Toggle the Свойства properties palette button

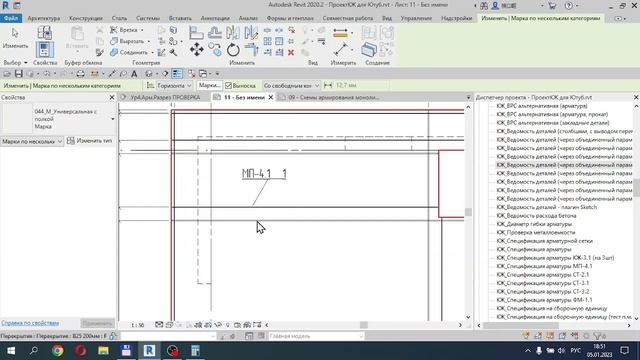point(44,49)
